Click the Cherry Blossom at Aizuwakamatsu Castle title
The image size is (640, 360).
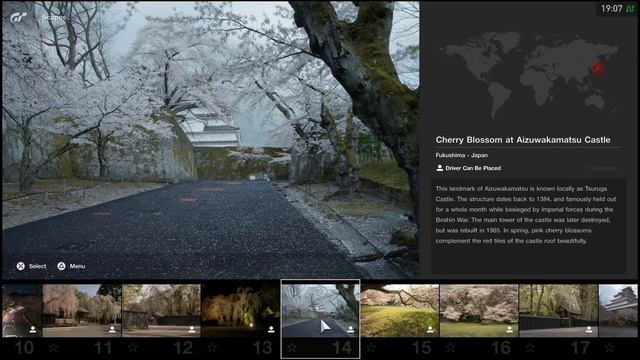523,140
